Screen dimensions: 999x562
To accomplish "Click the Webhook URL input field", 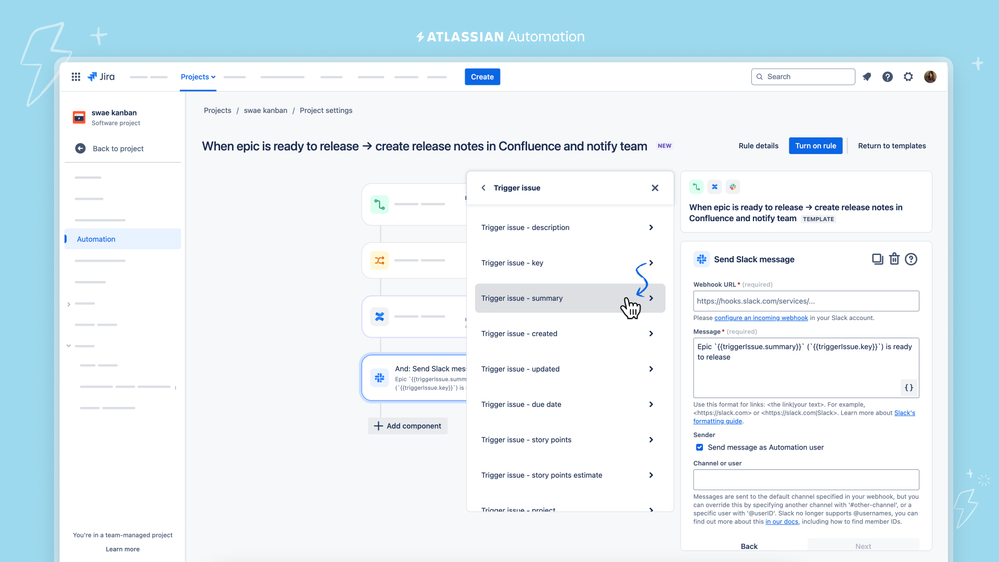I will pos(806,301).
